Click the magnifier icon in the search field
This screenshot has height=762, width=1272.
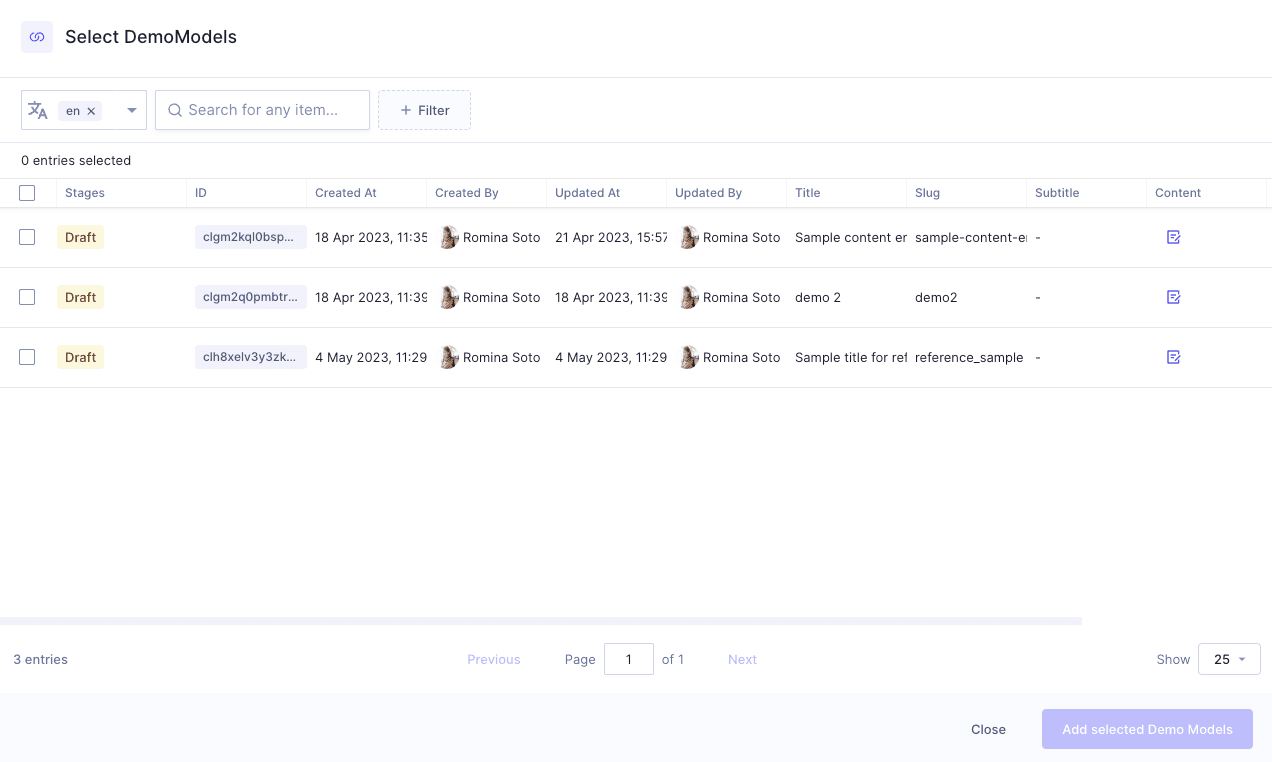[x=175, y=110]
